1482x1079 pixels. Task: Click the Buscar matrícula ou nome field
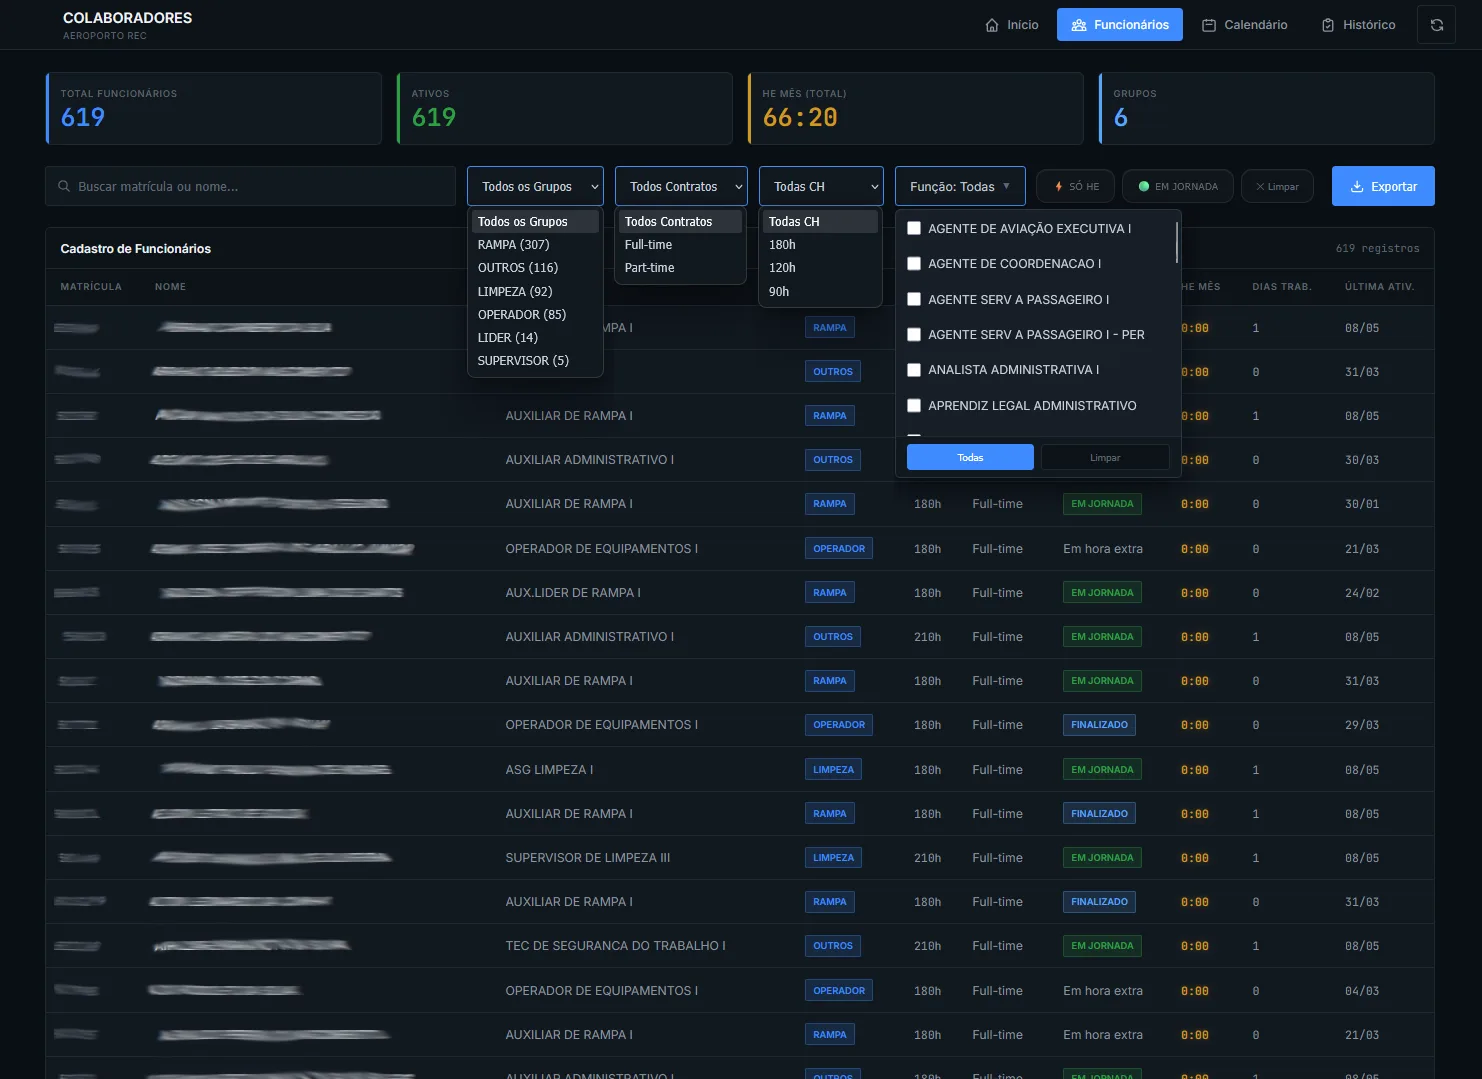250,186
